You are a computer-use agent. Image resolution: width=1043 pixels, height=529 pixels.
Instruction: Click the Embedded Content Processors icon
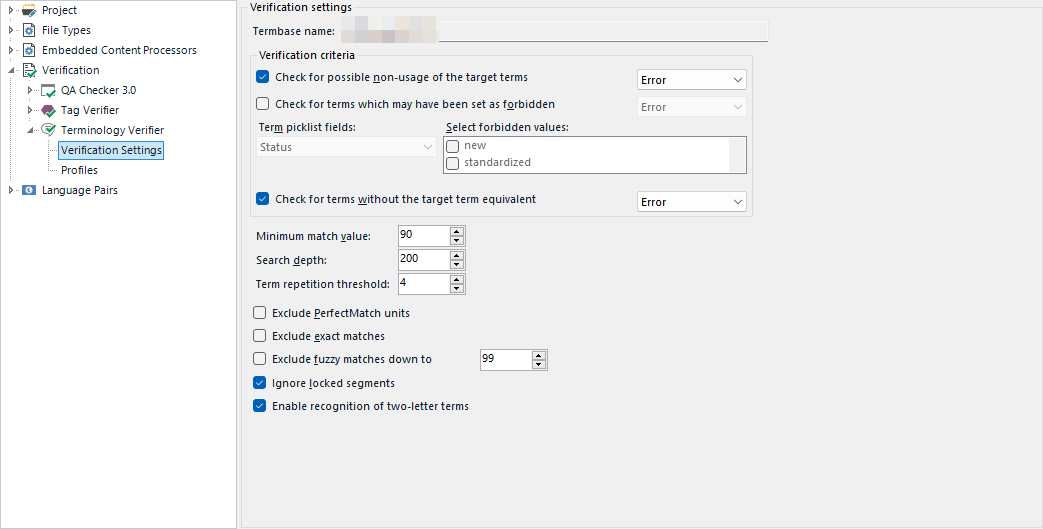tap(29, 51)
